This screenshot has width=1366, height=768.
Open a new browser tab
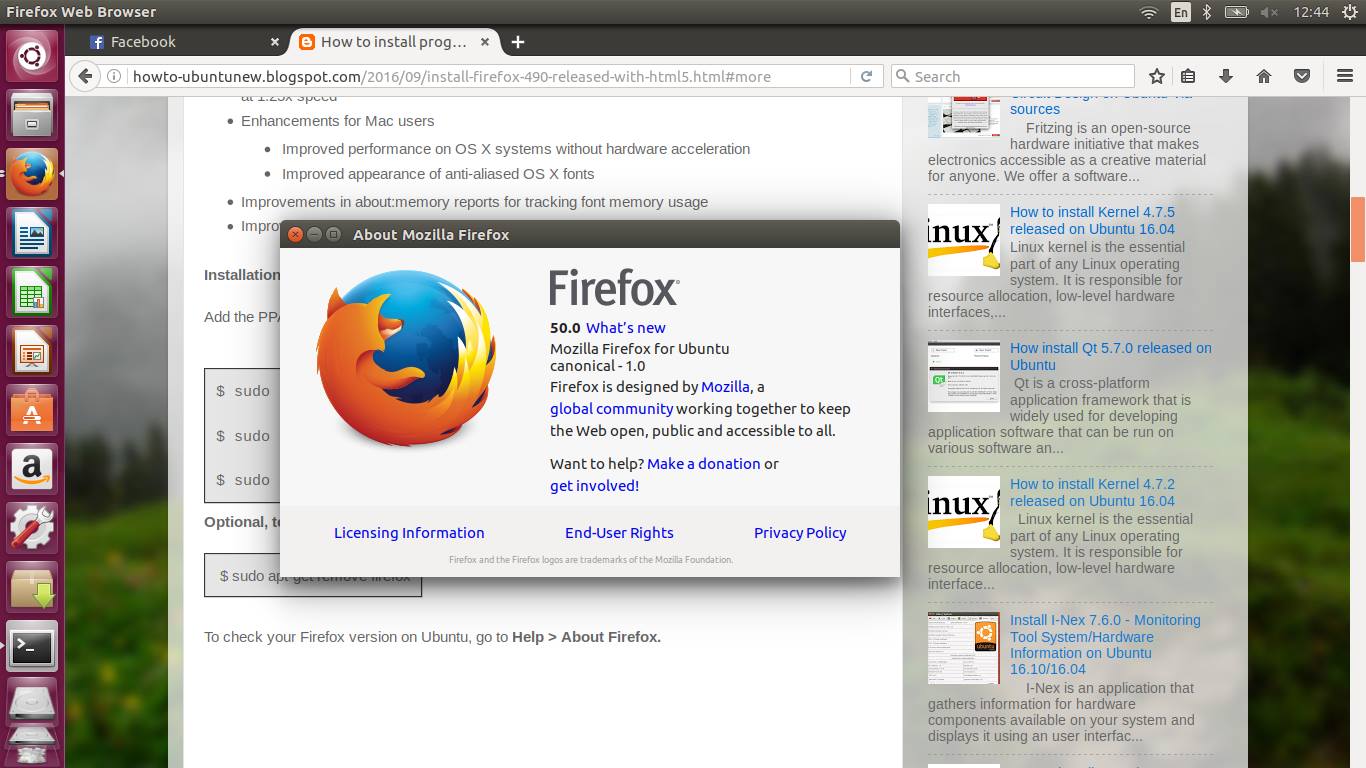[x=518, y=42]
